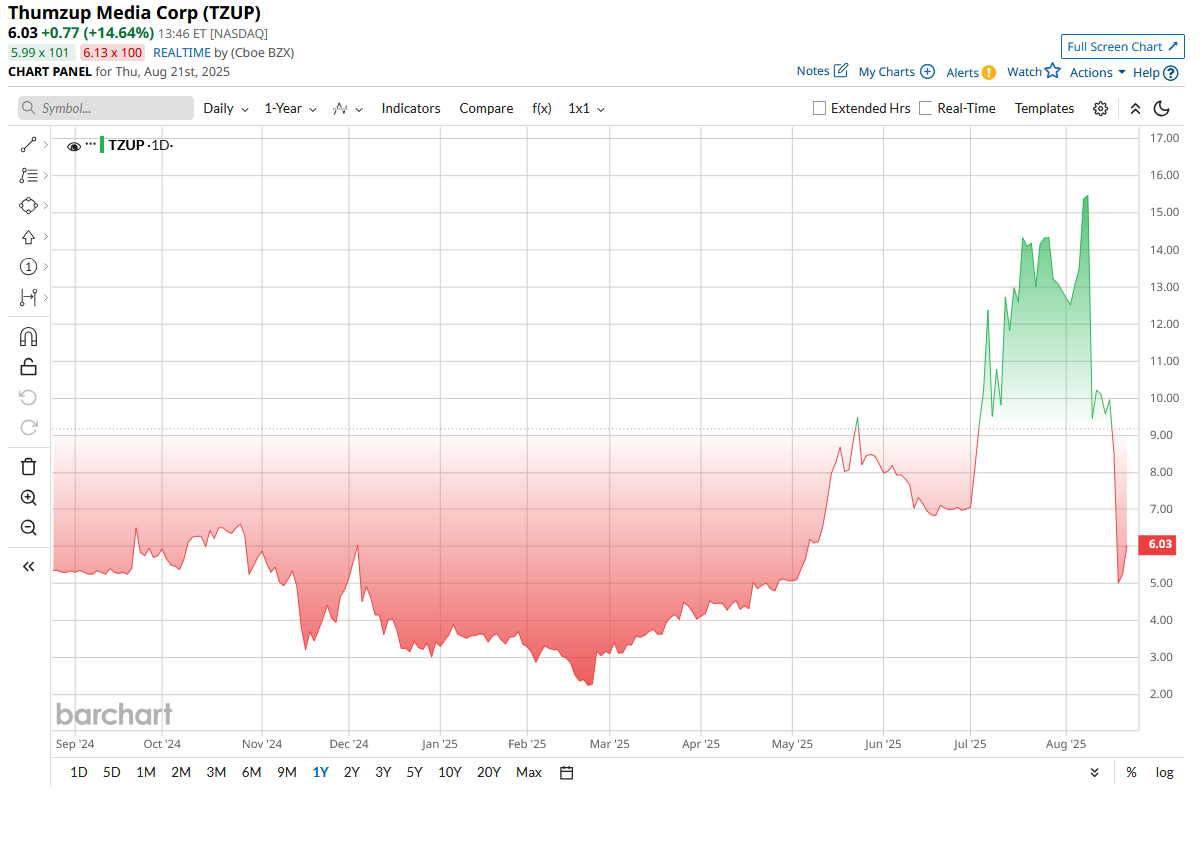This screenshot has height=841, width=1203.
Task: Open the Daily frequency dropdown
Action: (x=224, y=108)
